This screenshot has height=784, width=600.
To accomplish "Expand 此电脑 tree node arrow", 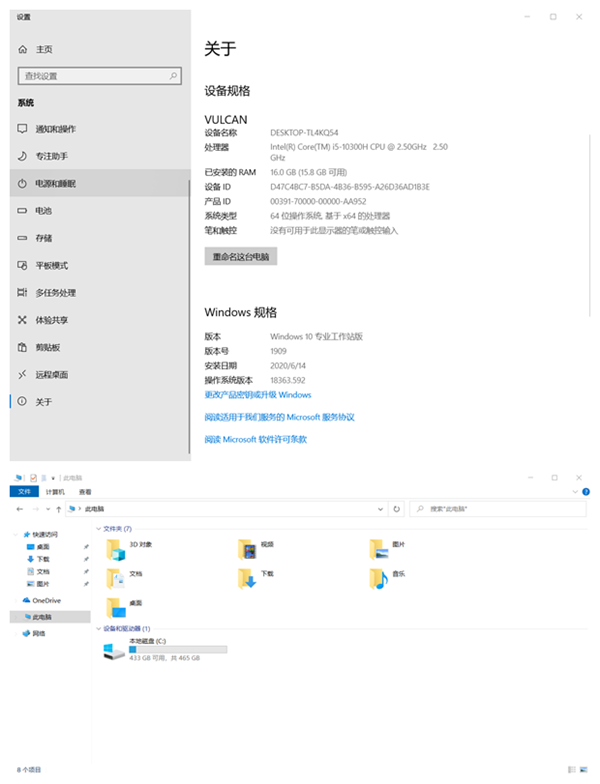I will [x=16, y=617].
